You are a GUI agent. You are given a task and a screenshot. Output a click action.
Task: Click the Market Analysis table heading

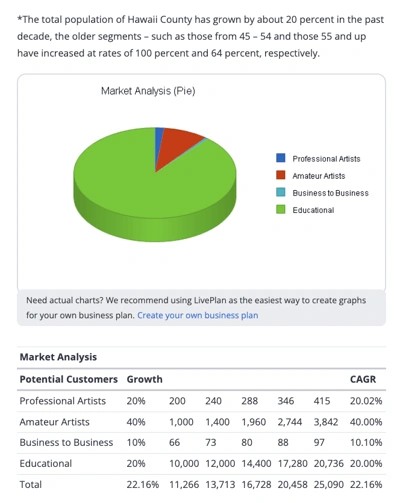[x=58, y=357]
